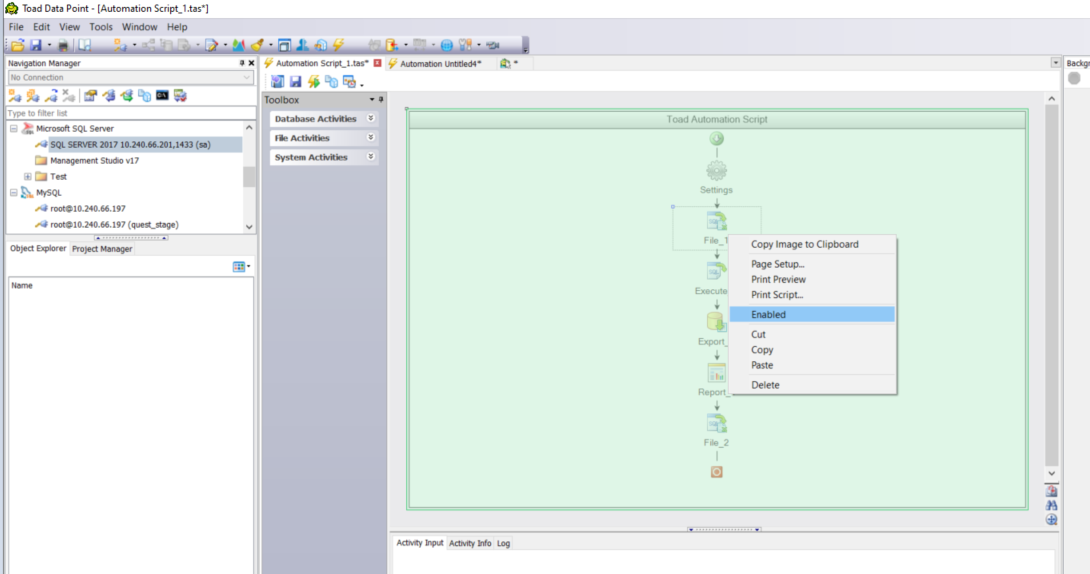Click the new connection plug icon in main toolbar
The width and height of the screenshot is (1090, 574).
point(120,45)
